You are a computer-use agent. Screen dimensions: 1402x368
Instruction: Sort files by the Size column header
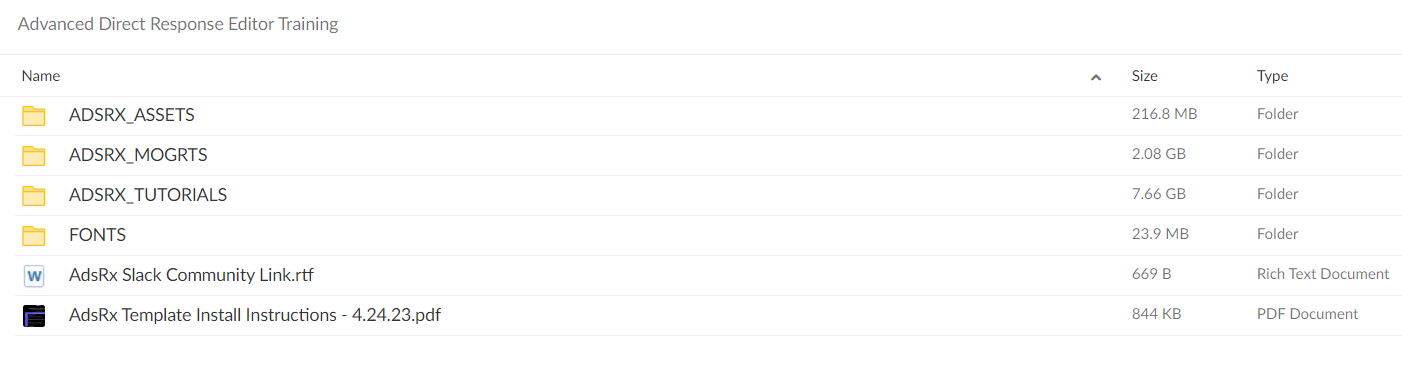point(1145,76)
